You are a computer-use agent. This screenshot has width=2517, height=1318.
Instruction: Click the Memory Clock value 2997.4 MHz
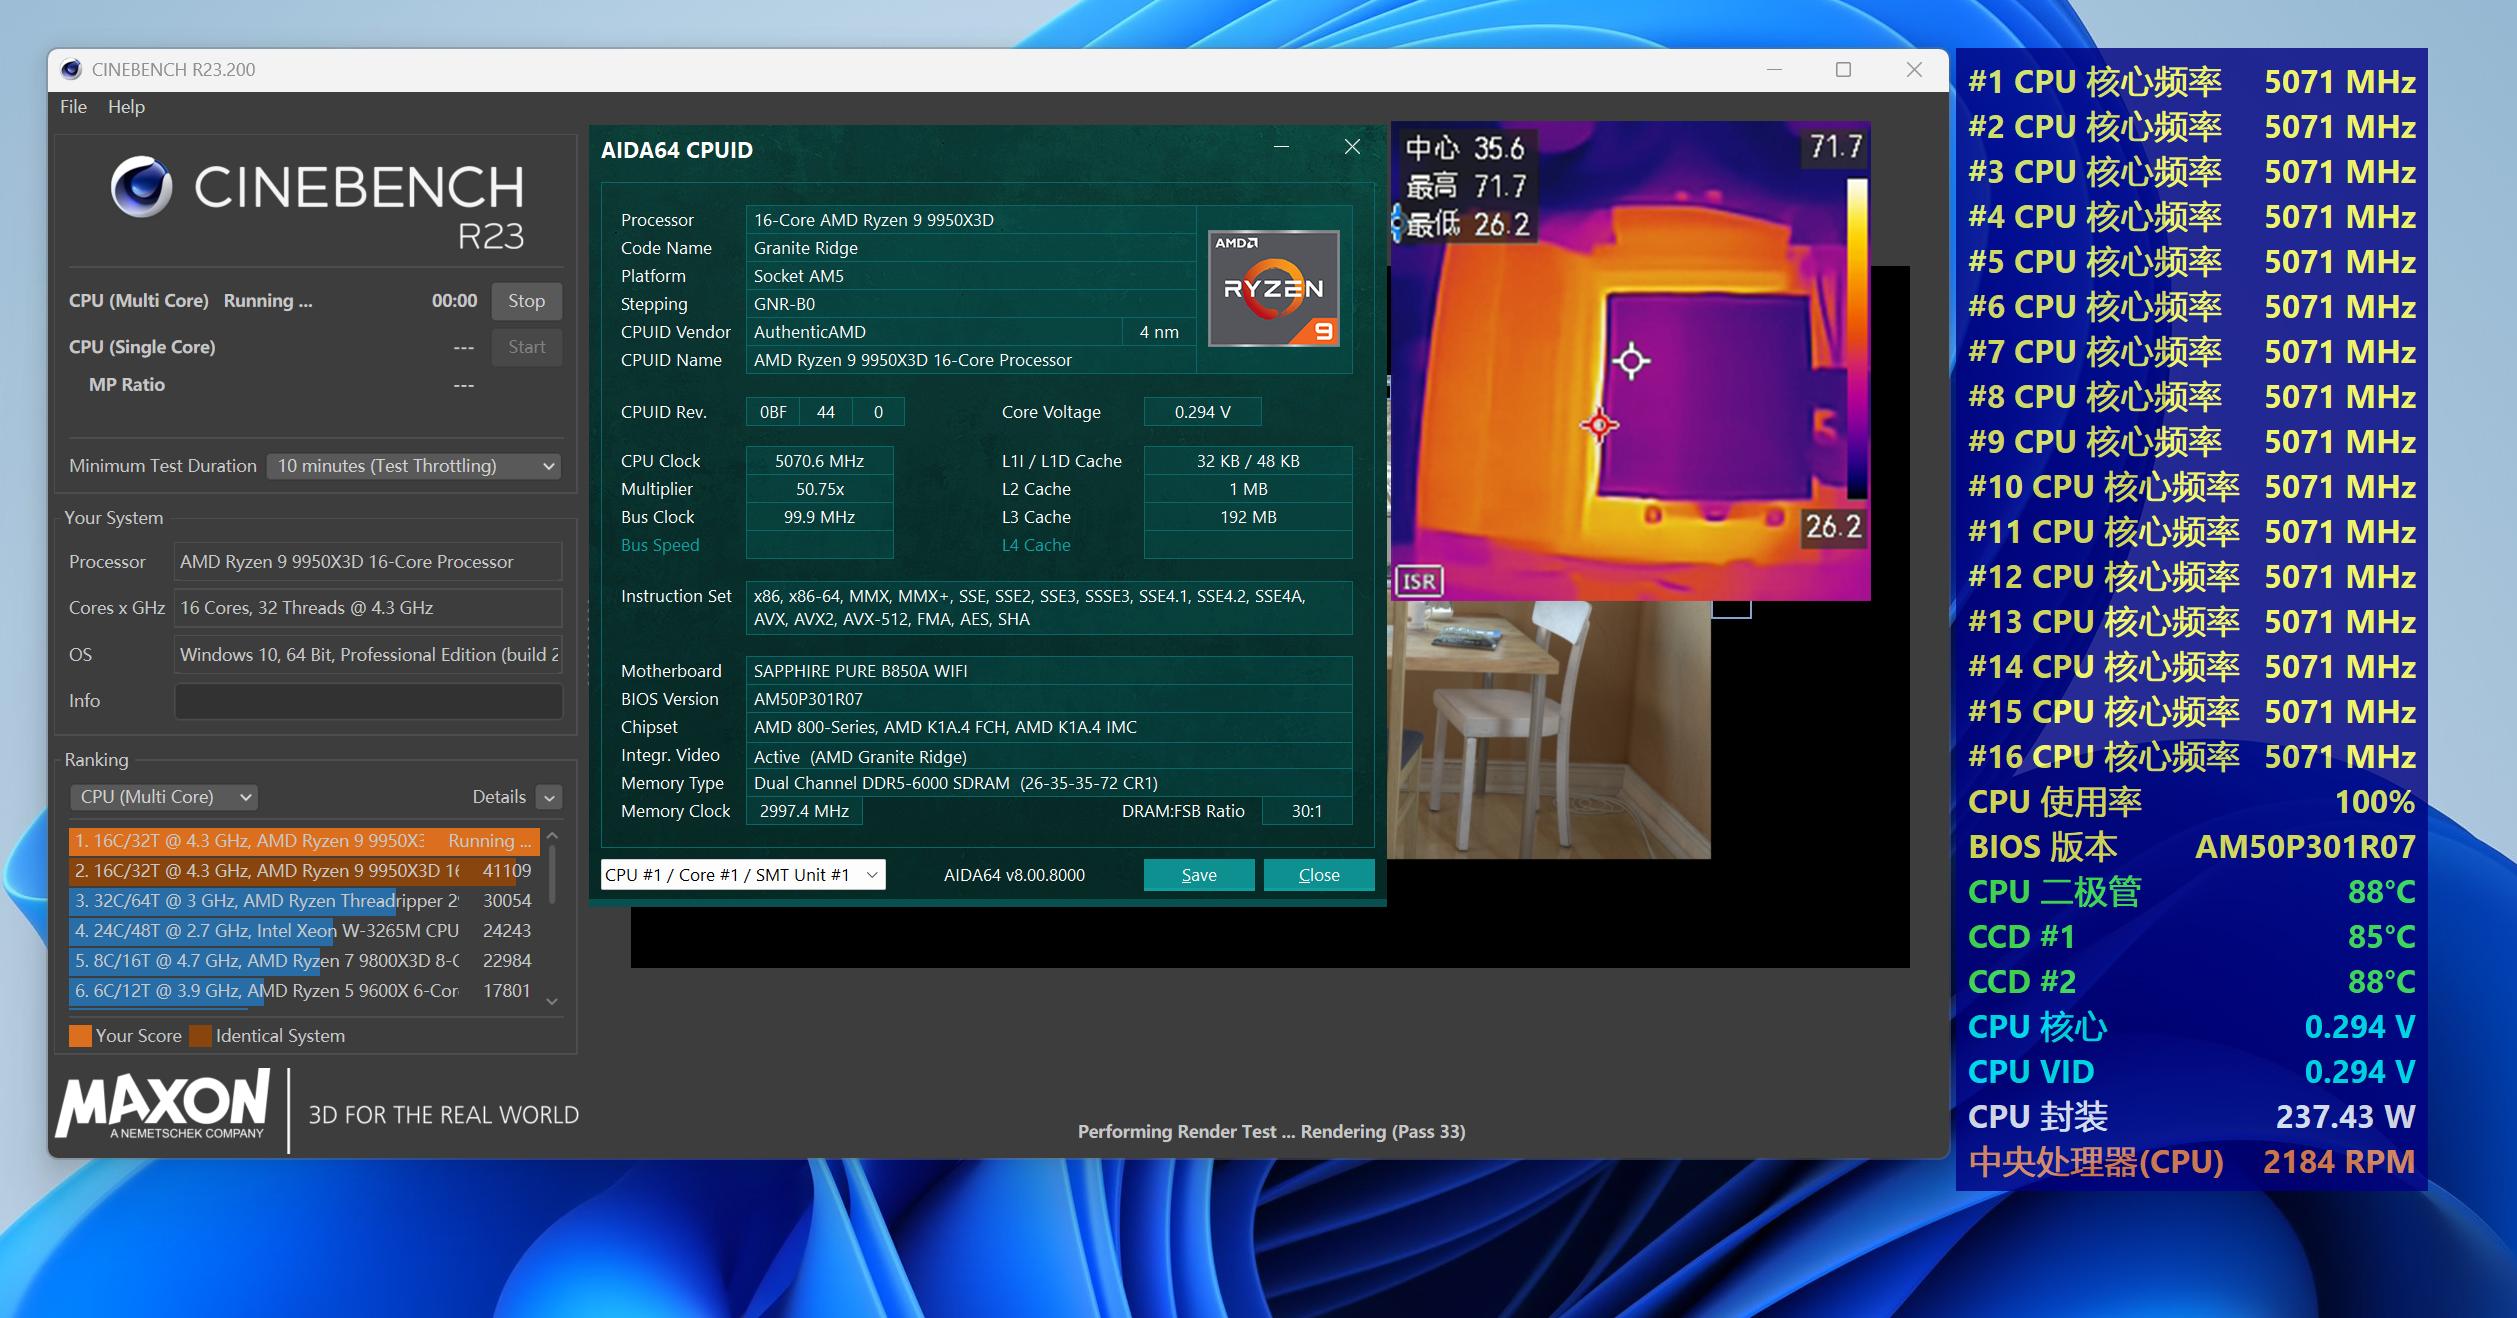pyautogui.click(x=804, y=811)
